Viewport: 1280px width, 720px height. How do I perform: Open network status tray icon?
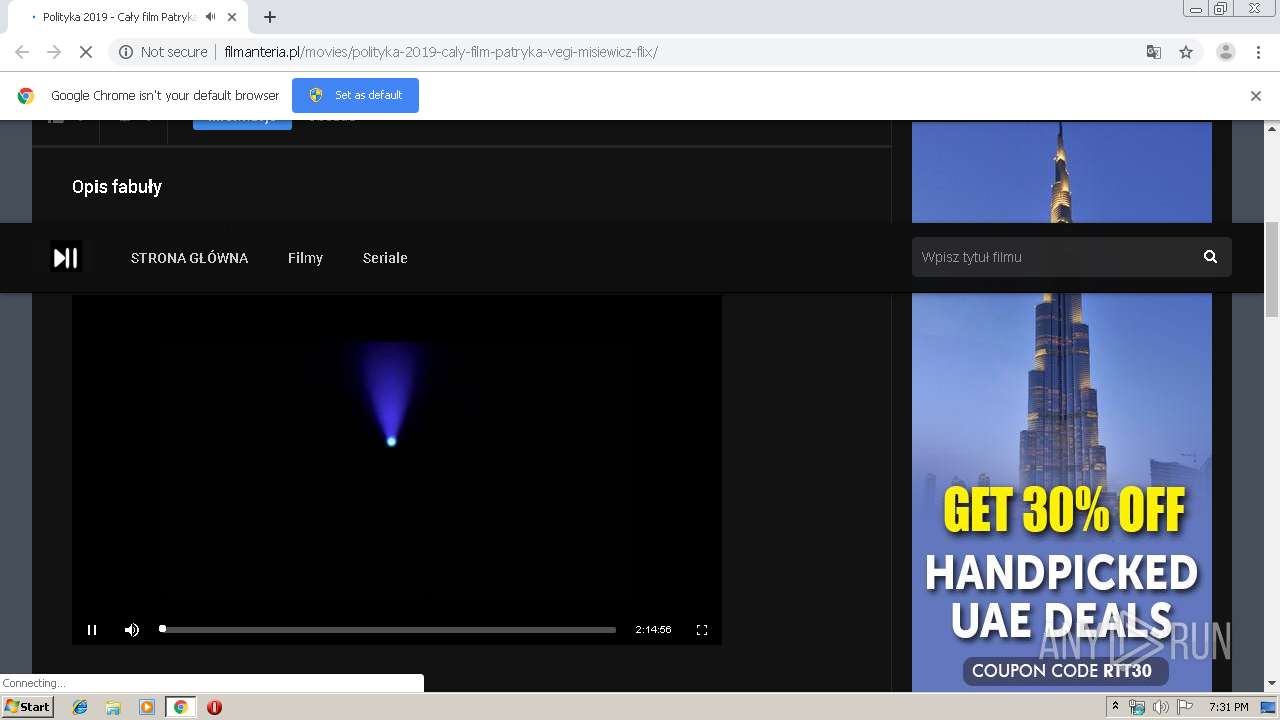(x=1137, y=707)
